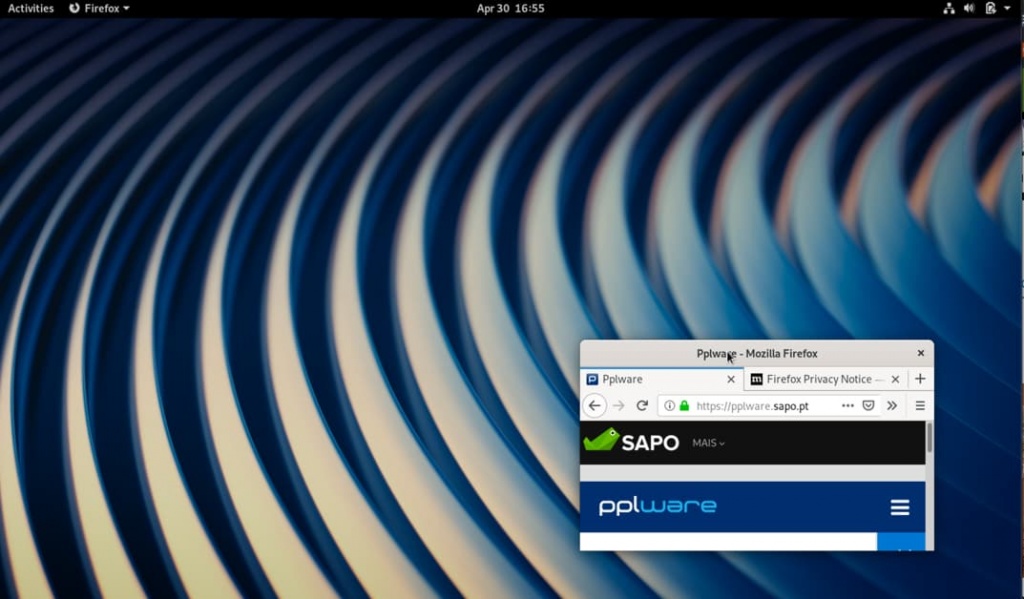Click the pplware site logo

(658, 506)
